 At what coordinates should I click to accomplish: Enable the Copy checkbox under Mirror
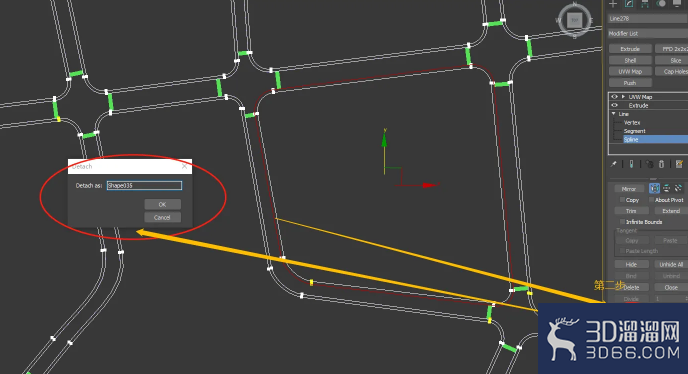click(x=622, y=200)
